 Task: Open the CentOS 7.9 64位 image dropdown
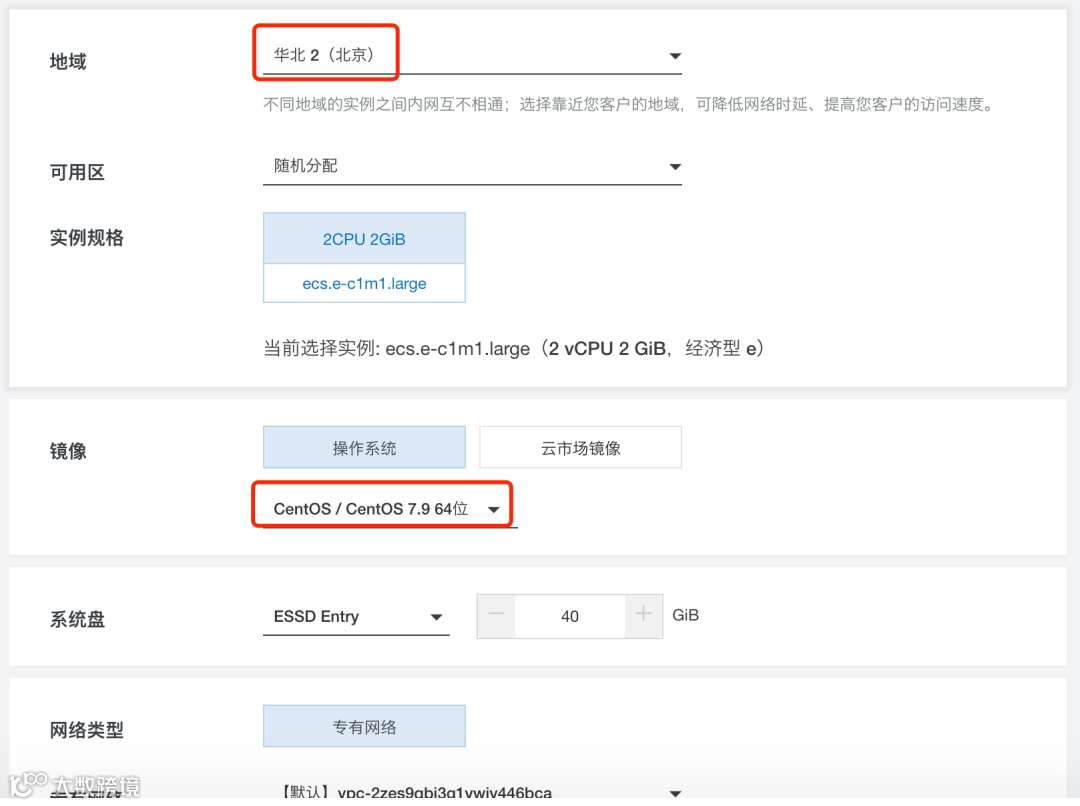(x=390, y=509)
